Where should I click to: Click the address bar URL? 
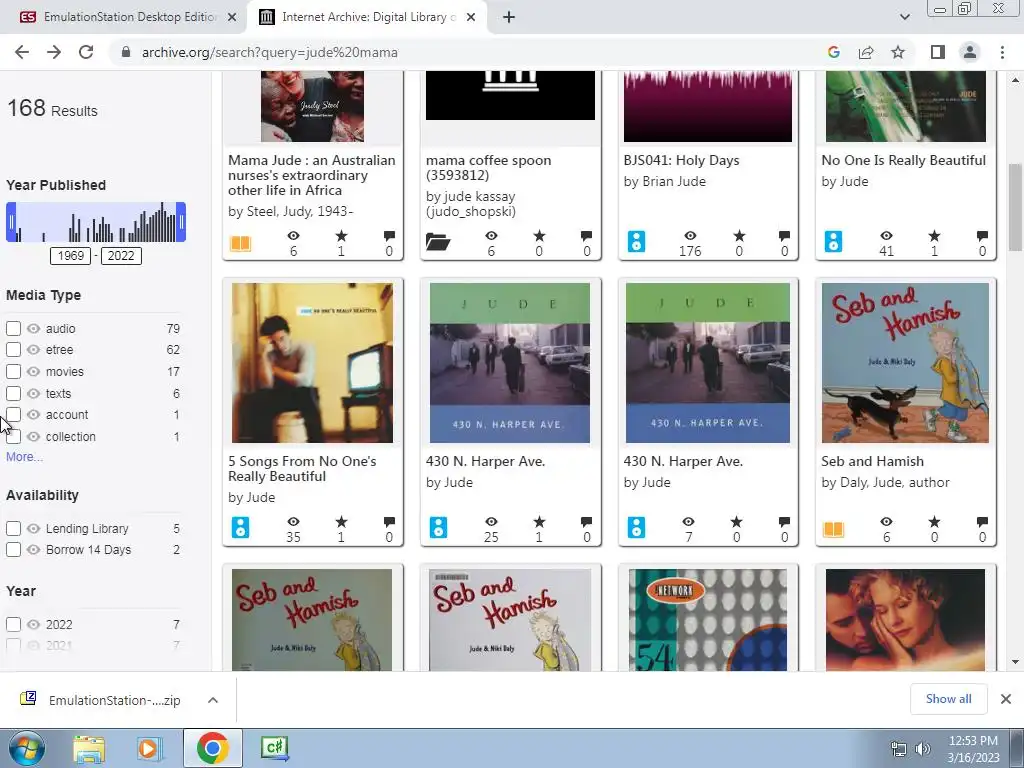[x=270, y=52]
